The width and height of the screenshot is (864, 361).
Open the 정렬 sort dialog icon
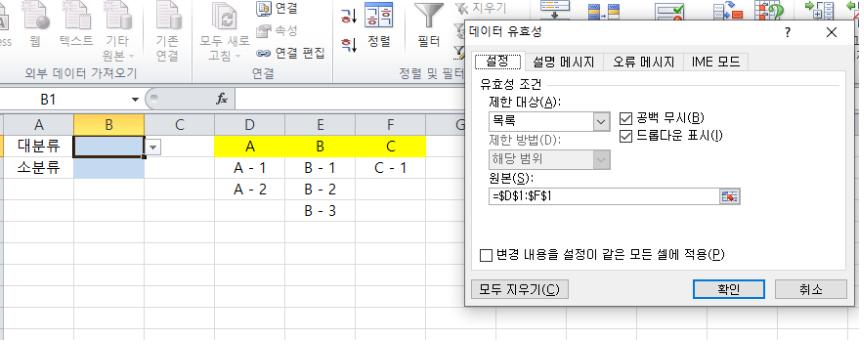pos(379,15)
